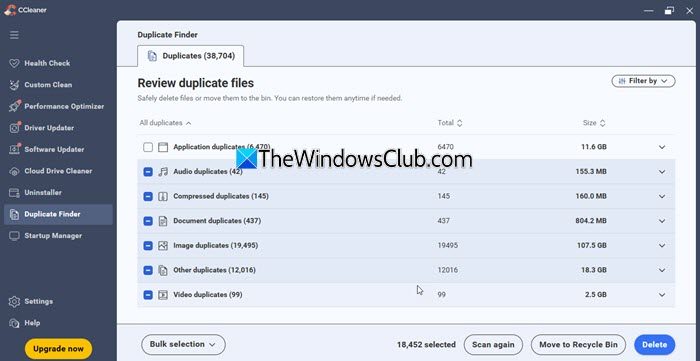Image resolution: width=700 pixels, height=361 pixels.
Task: Expand the Other duplicates row chevron
Action: pyautogui.click(x=662, y=270)
